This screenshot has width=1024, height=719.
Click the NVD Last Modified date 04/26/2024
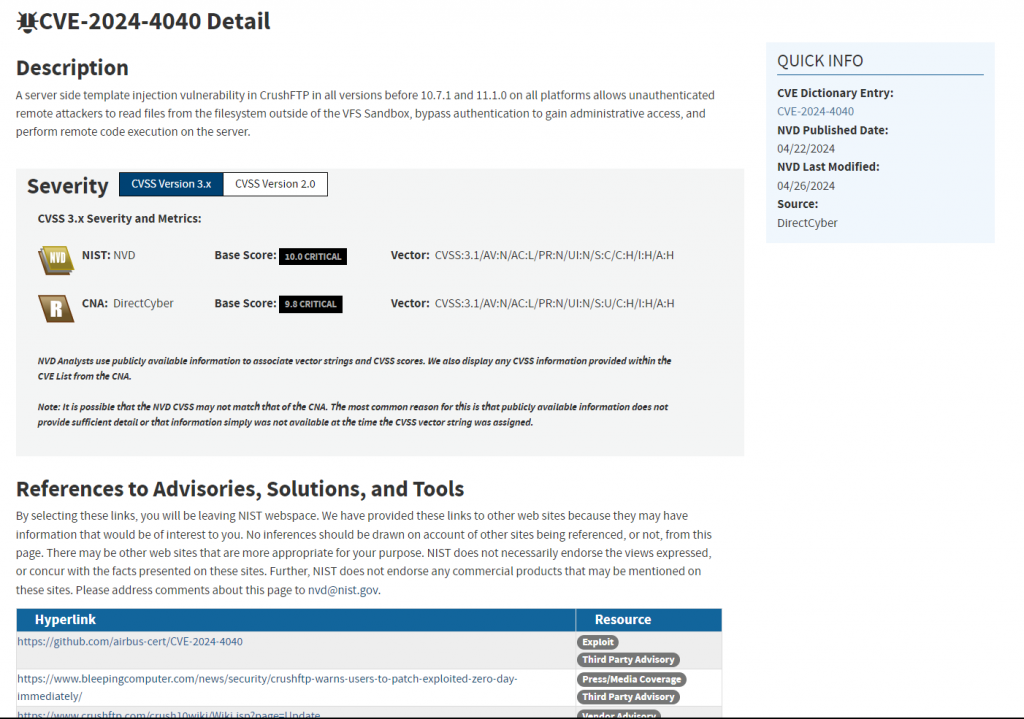tap(806, 186)
